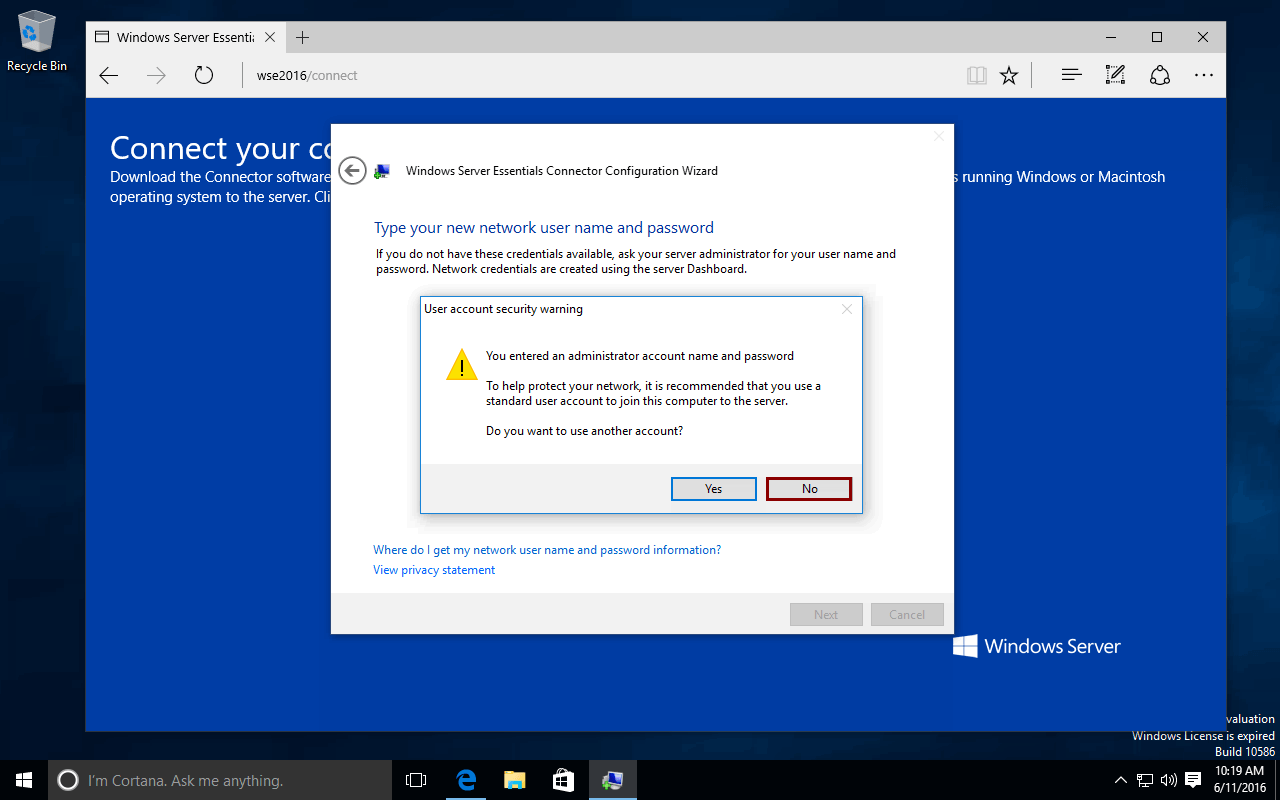
Task: Close the security warning dialog
Action: pyautogui.click(x=847, y=309)
